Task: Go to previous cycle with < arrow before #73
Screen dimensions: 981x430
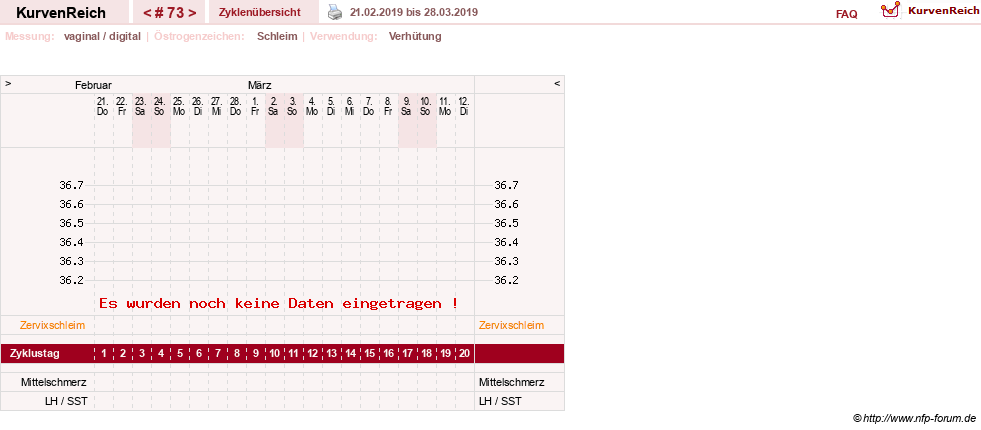Action: 146,13
